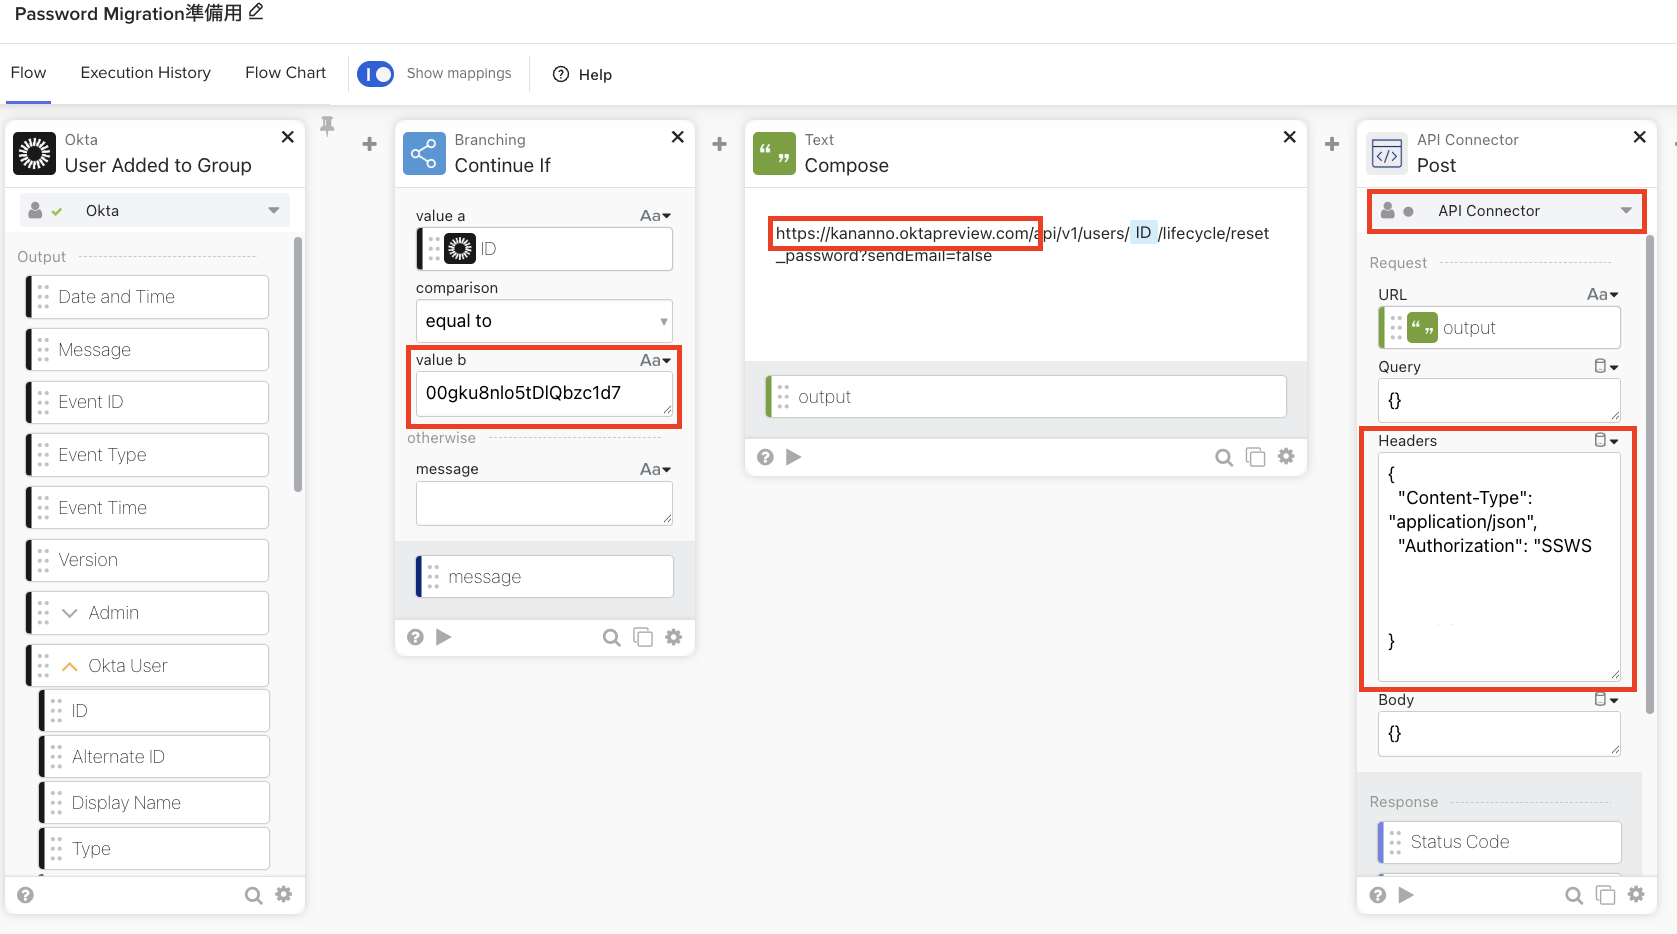Click the search icon on the API Connector card
This screenshot has width=1677, height=934.
1573,895
